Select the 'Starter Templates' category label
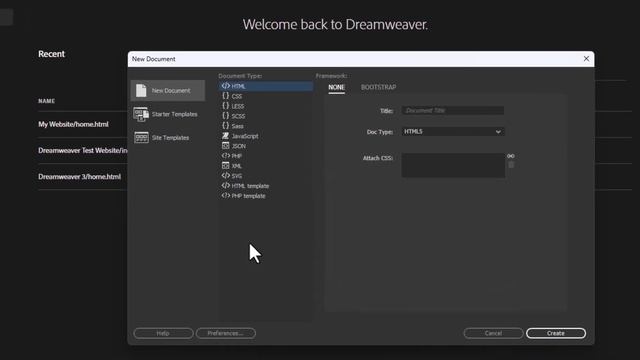Viewport: 640px width, 360px height. [x=175, y=114]
